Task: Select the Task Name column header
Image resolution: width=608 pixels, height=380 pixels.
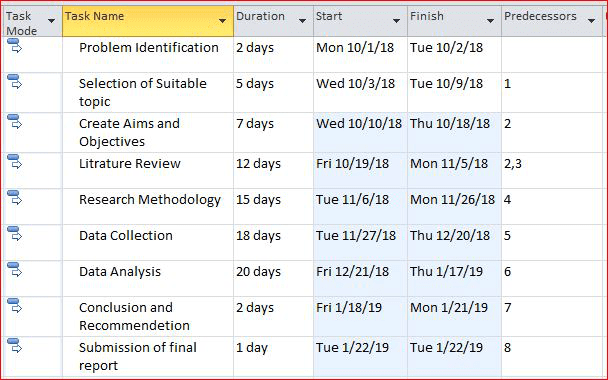Action: [148, 21]
